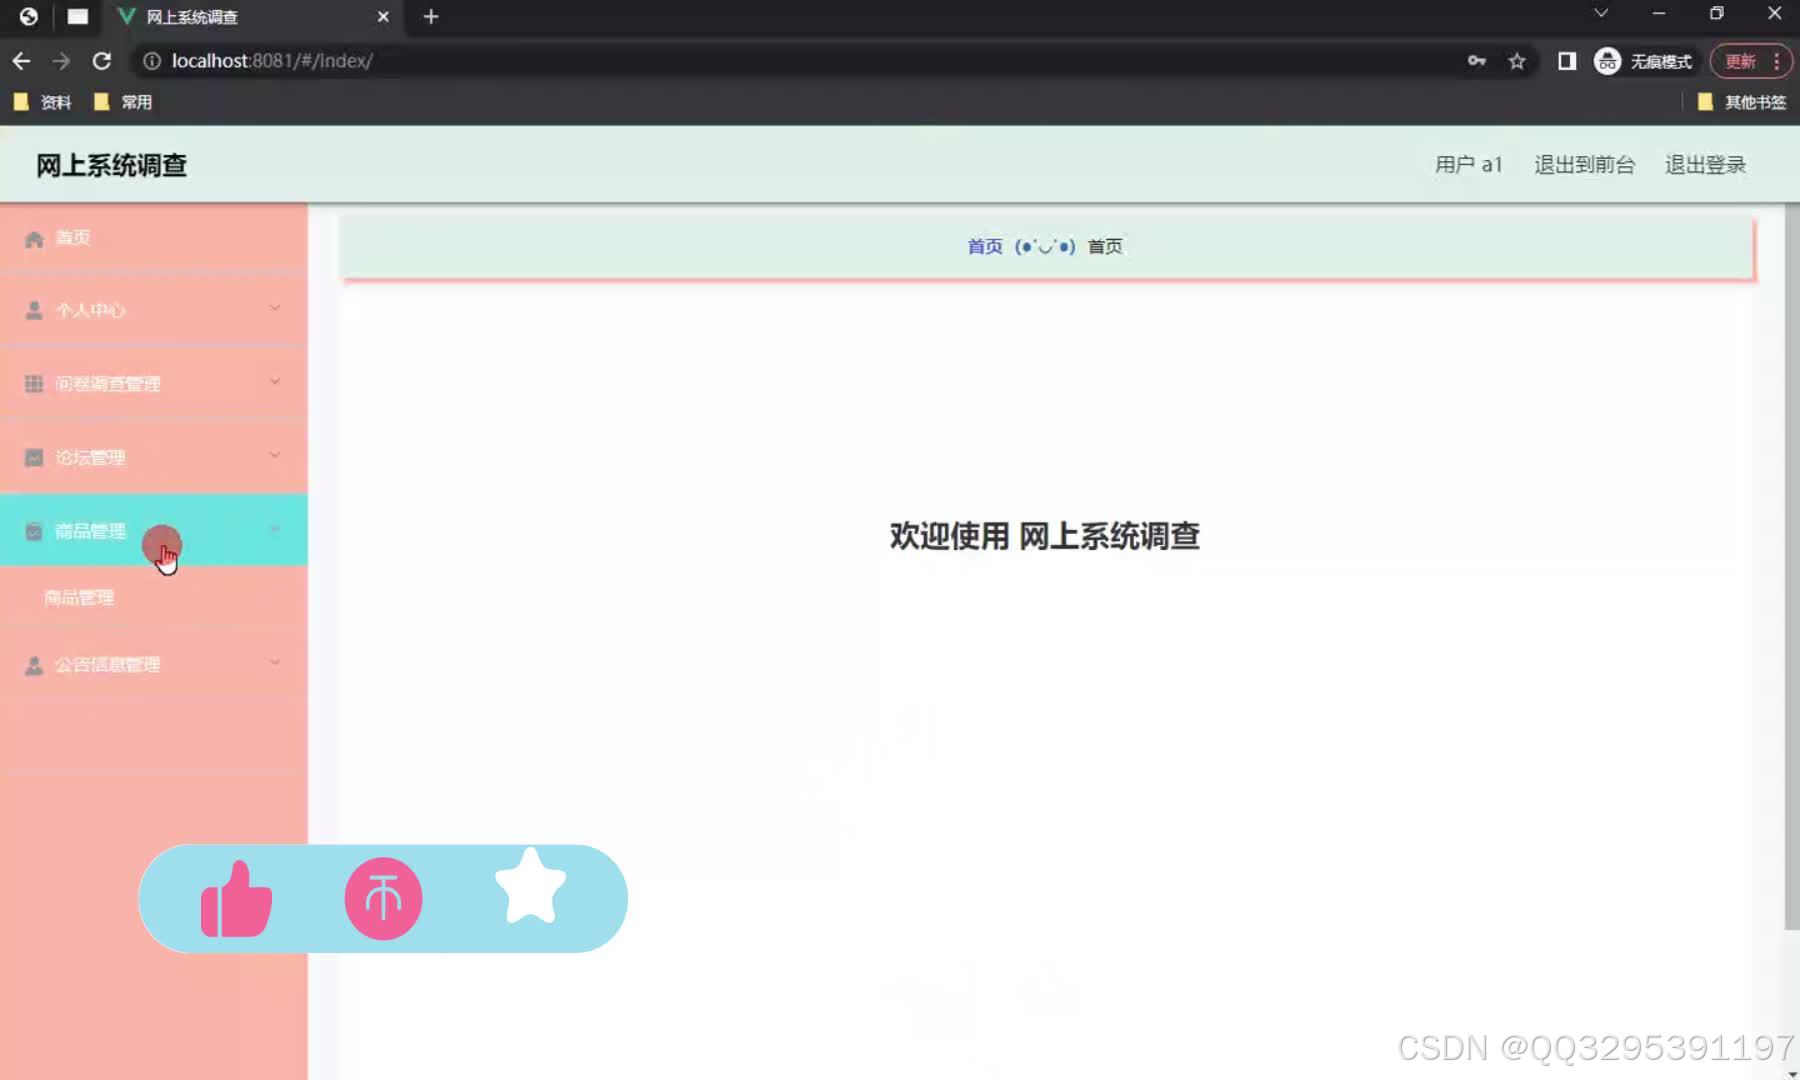Open the 个人中心 sidebar menu
Image resolution: width=1800 pixels, height=1080 pixels.
coord(154,311)
